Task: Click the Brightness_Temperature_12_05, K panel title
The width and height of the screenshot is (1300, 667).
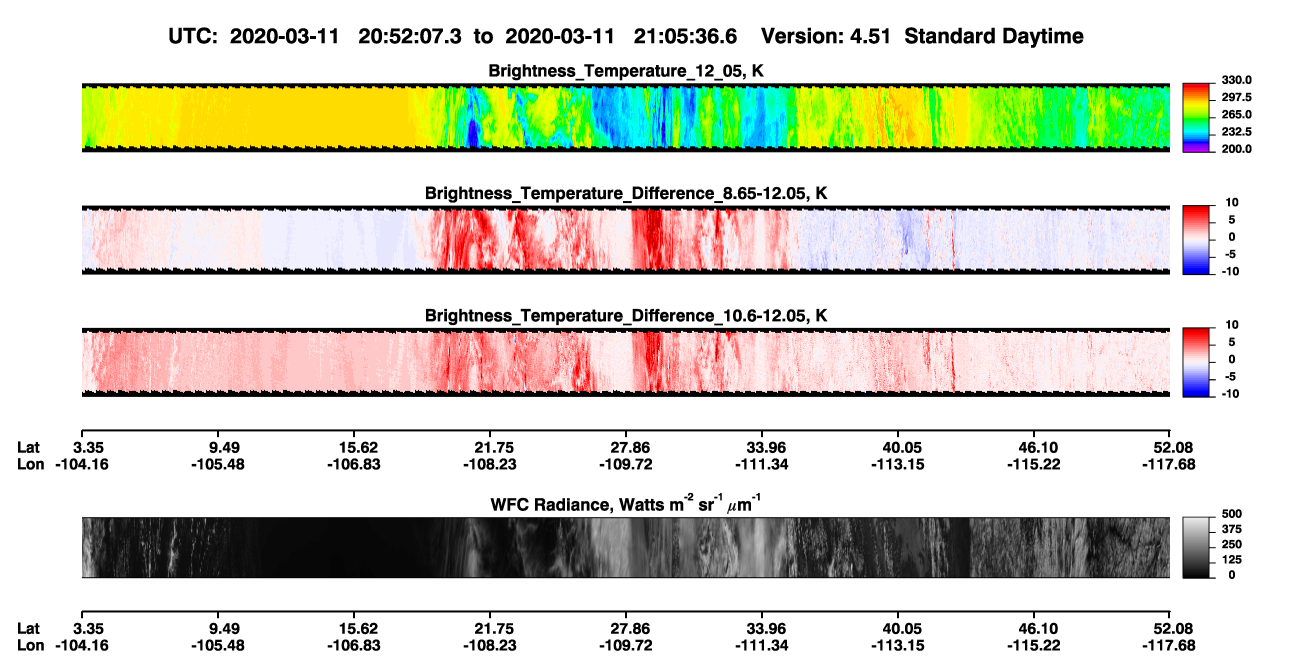Action: click(626, 71)
